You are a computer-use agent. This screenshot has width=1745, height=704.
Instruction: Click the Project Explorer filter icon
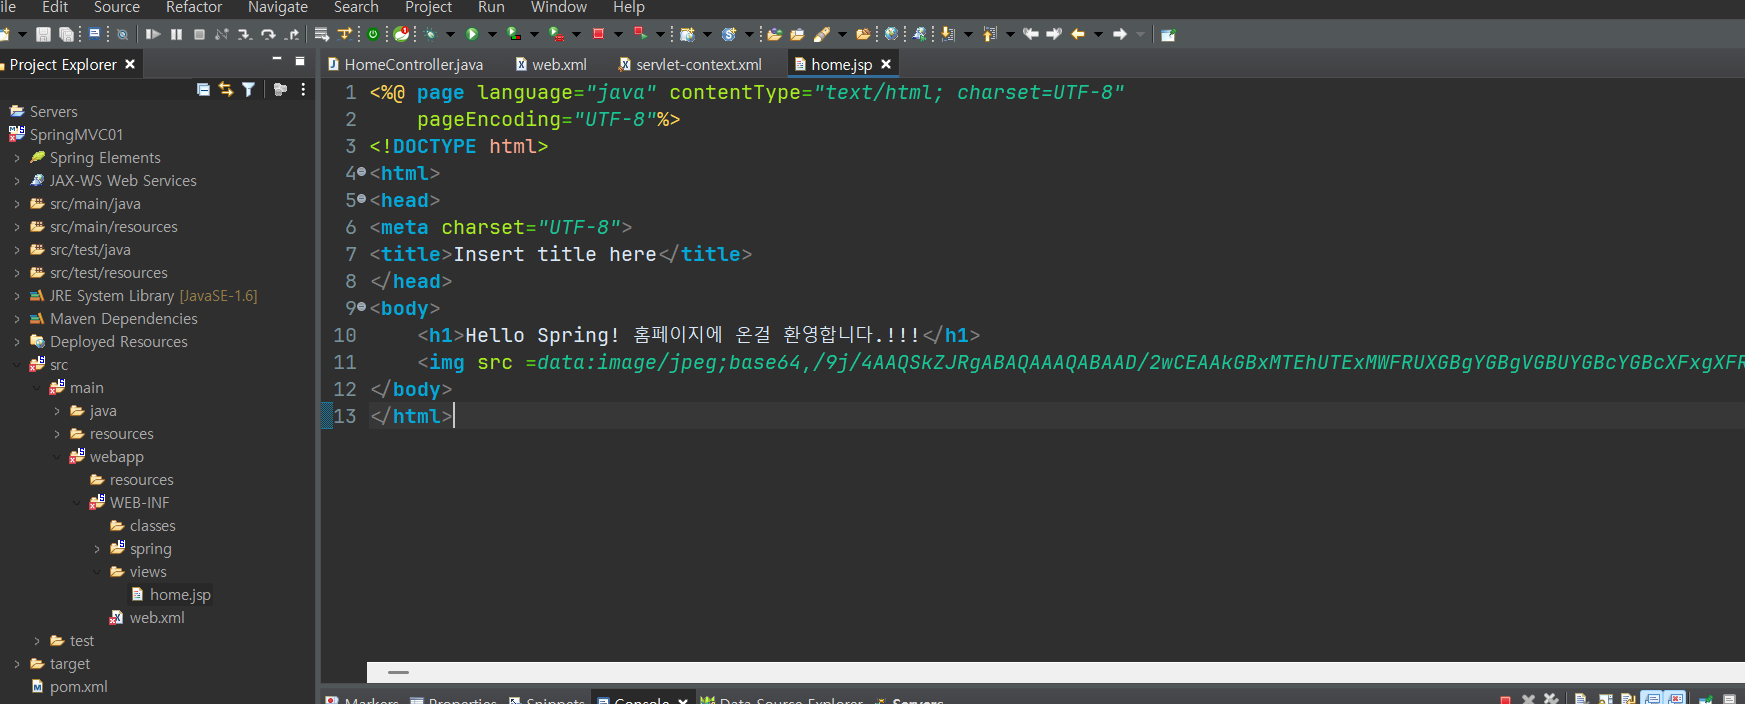248,89
